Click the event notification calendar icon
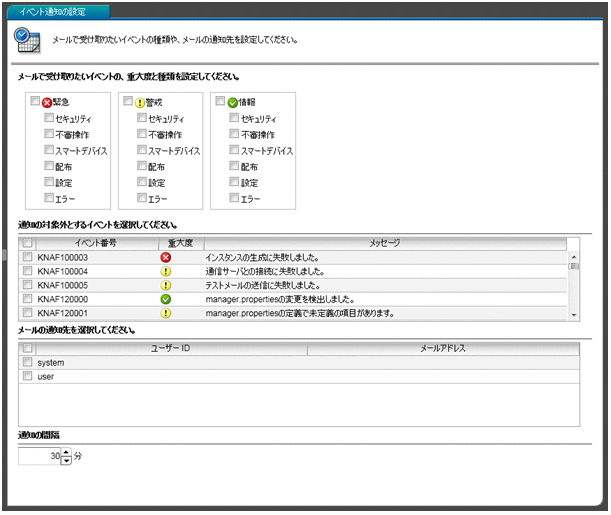The width and height of the screenshot is (611, 515). tap(27, 41)
